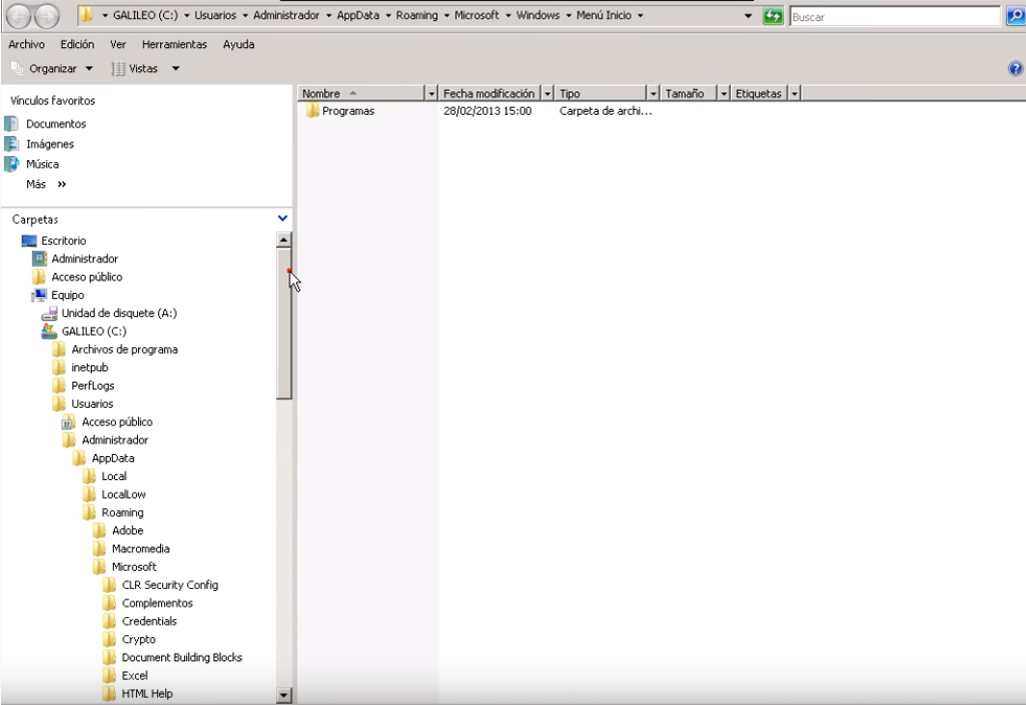1026x705 pixels.
Task: Click the GALILEO (C:) drive icon in tree
Action: pos(49,331)
